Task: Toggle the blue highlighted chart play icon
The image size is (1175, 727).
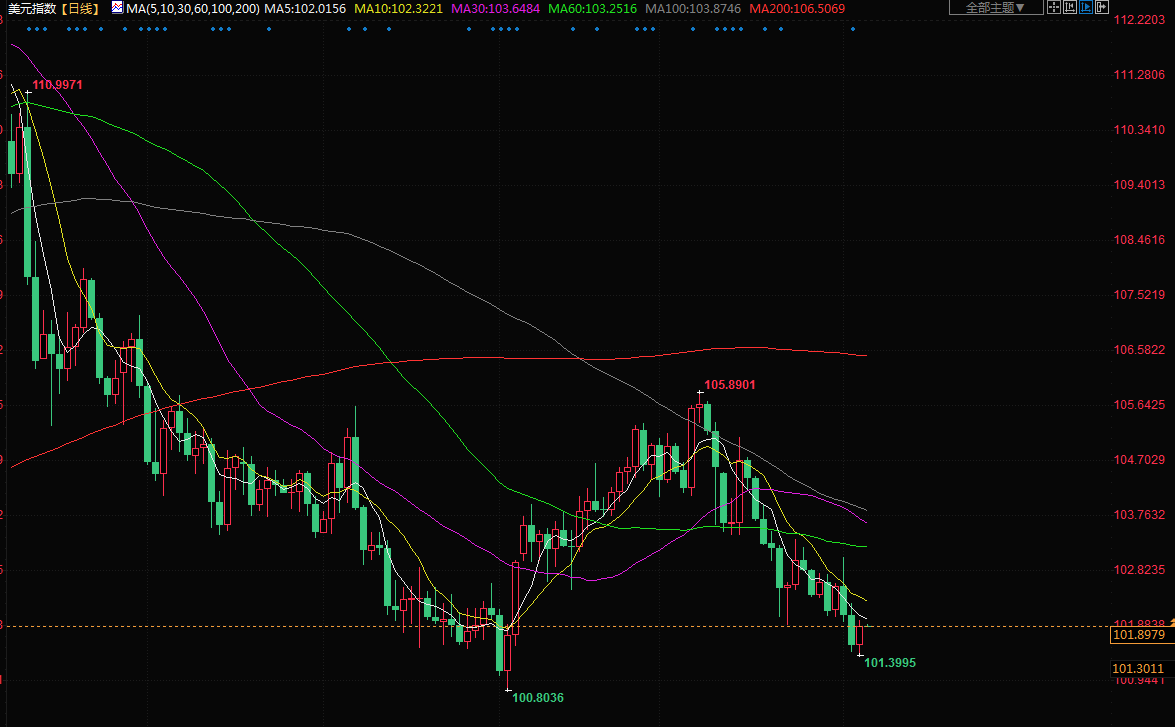Action: click(1085, 8)
